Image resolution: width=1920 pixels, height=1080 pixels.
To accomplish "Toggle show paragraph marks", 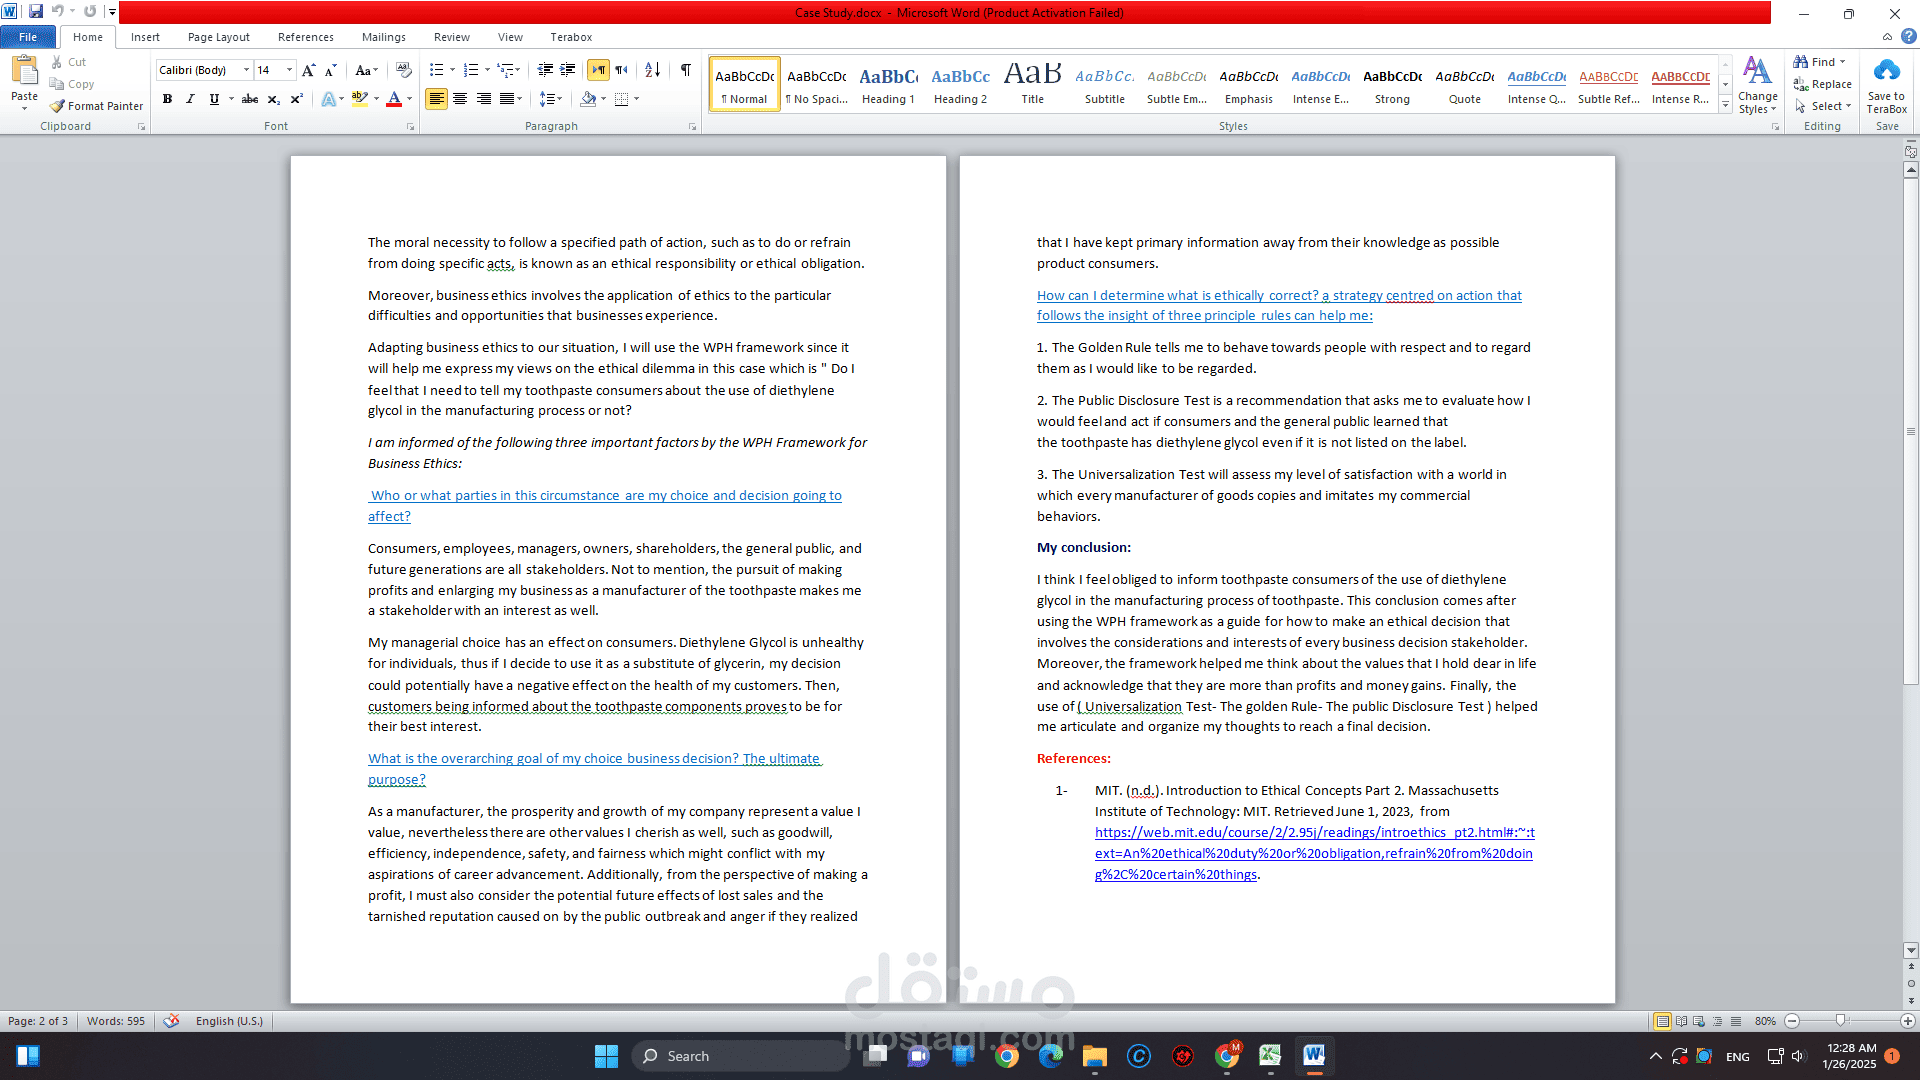I will click(x=686, y=70).
